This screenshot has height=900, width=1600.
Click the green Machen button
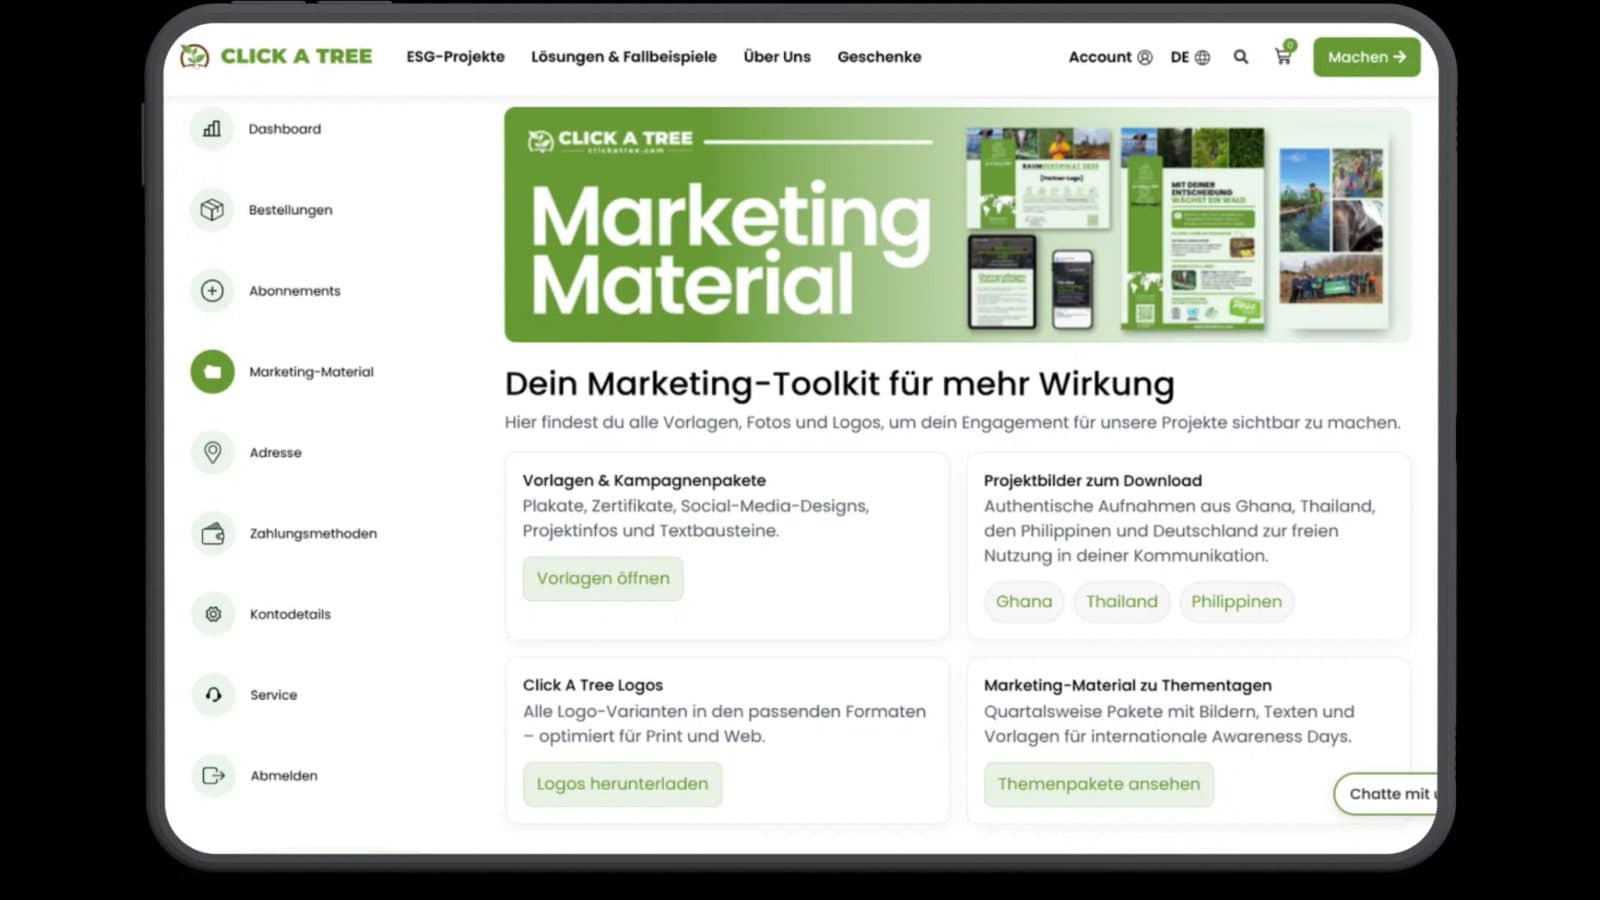pos(1366,57)
